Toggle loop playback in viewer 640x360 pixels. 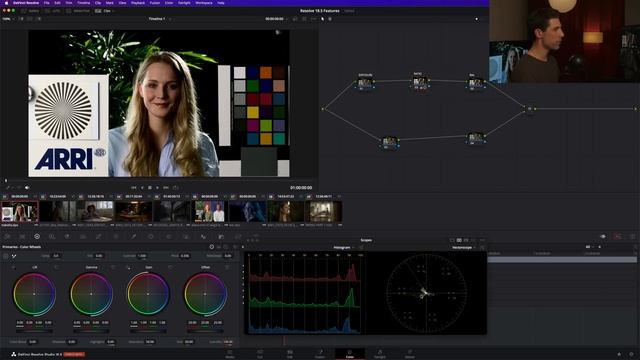pos(176,188)
